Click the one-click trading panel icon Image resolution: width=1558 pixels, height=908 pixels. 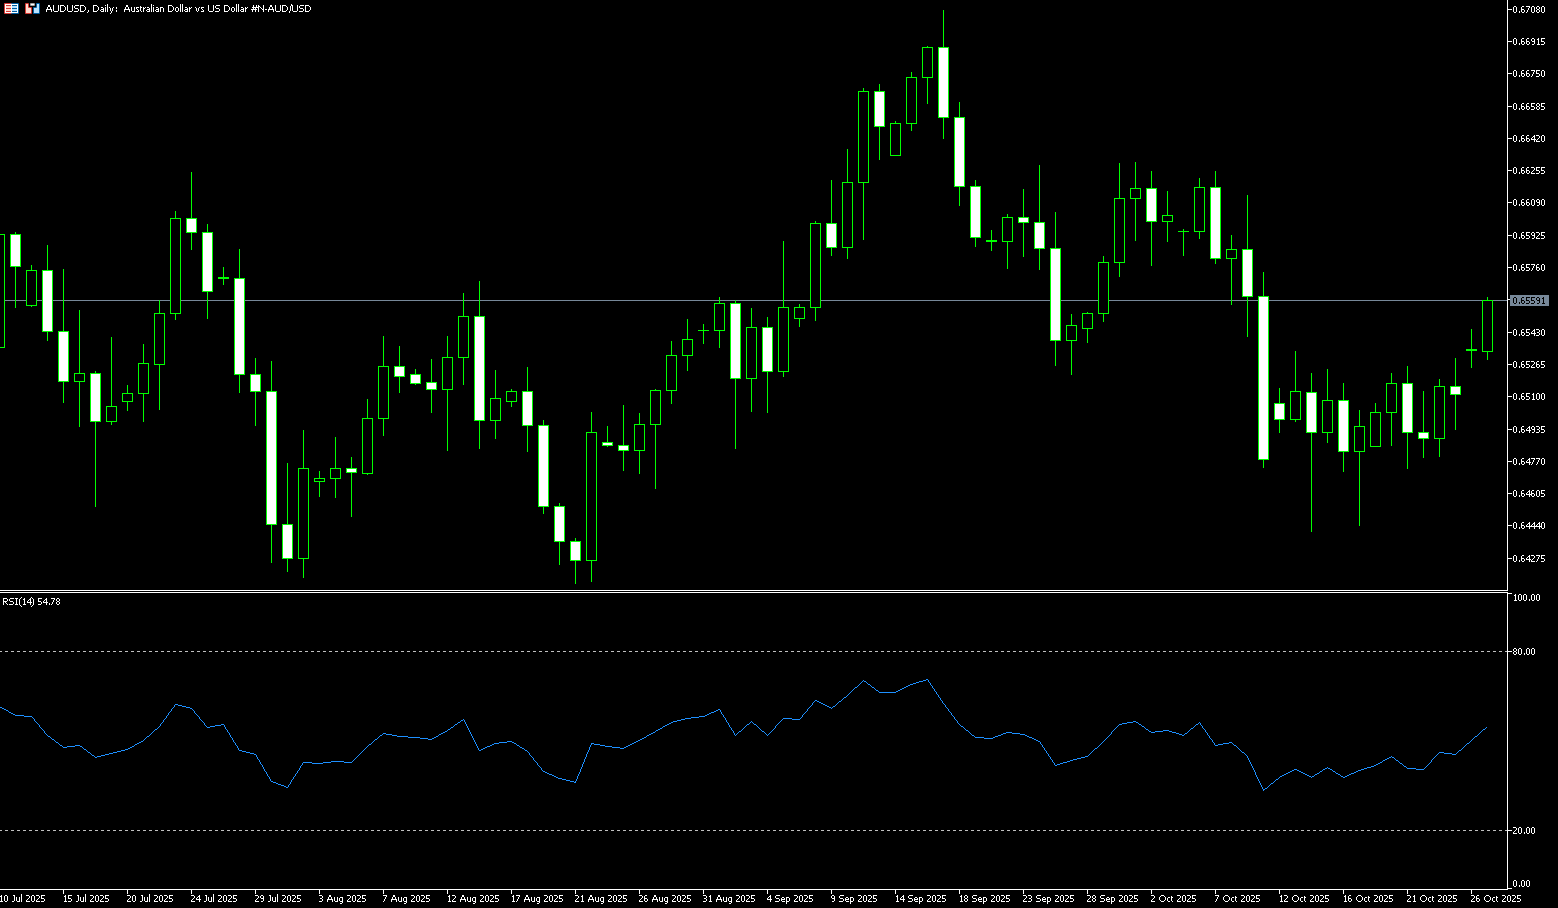(x=32, y=8)
